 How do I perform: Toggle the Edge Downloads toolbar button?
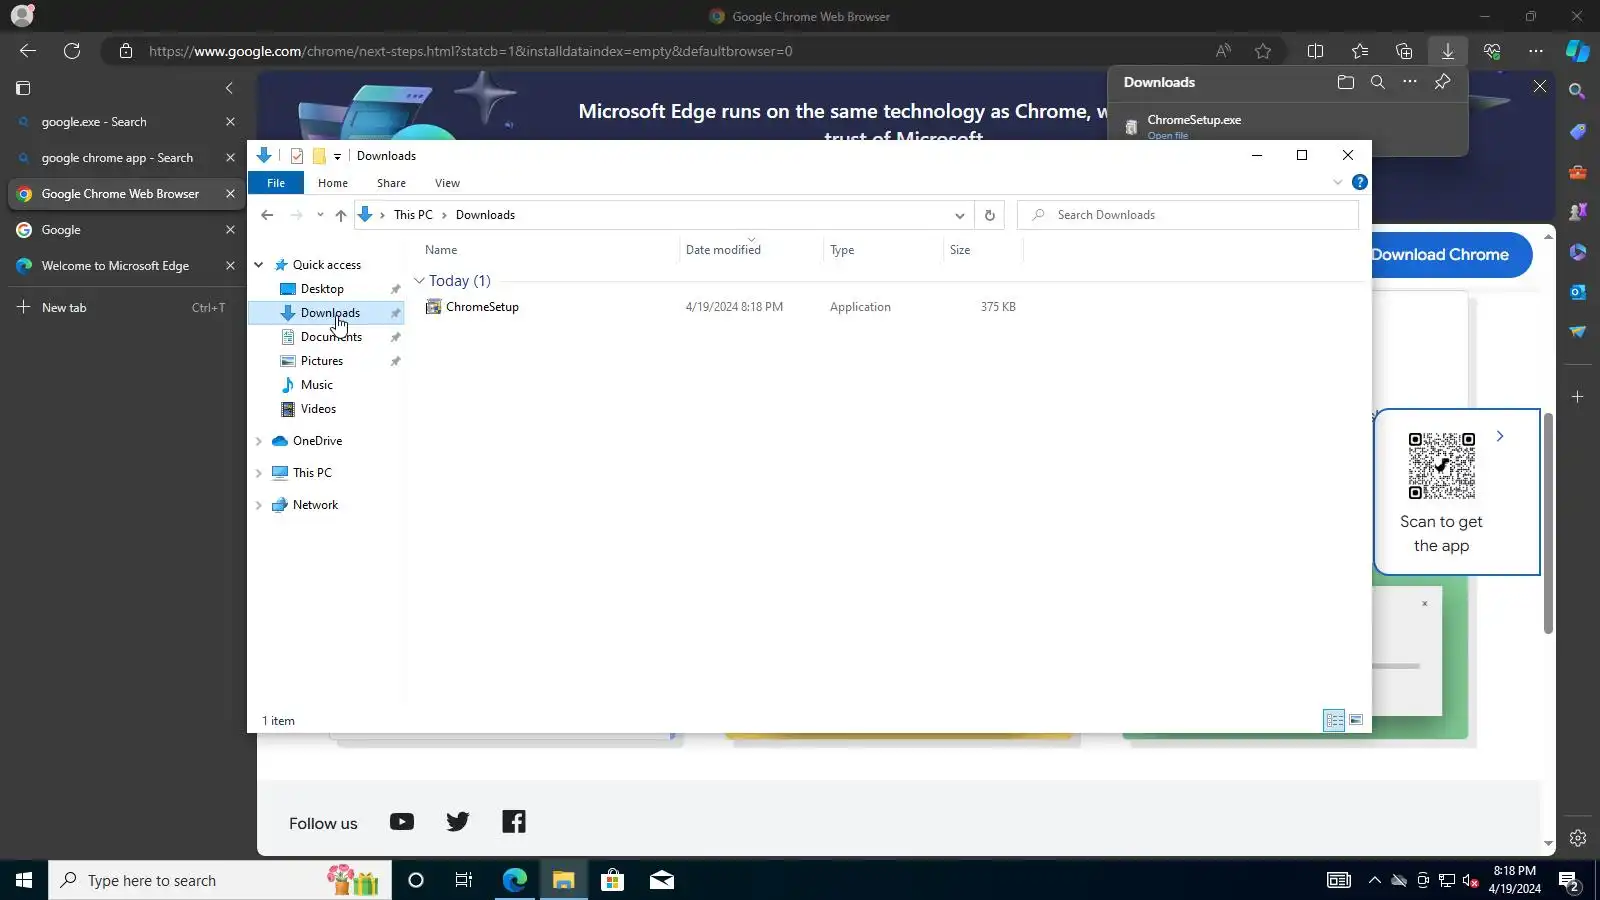[1448, 51]
